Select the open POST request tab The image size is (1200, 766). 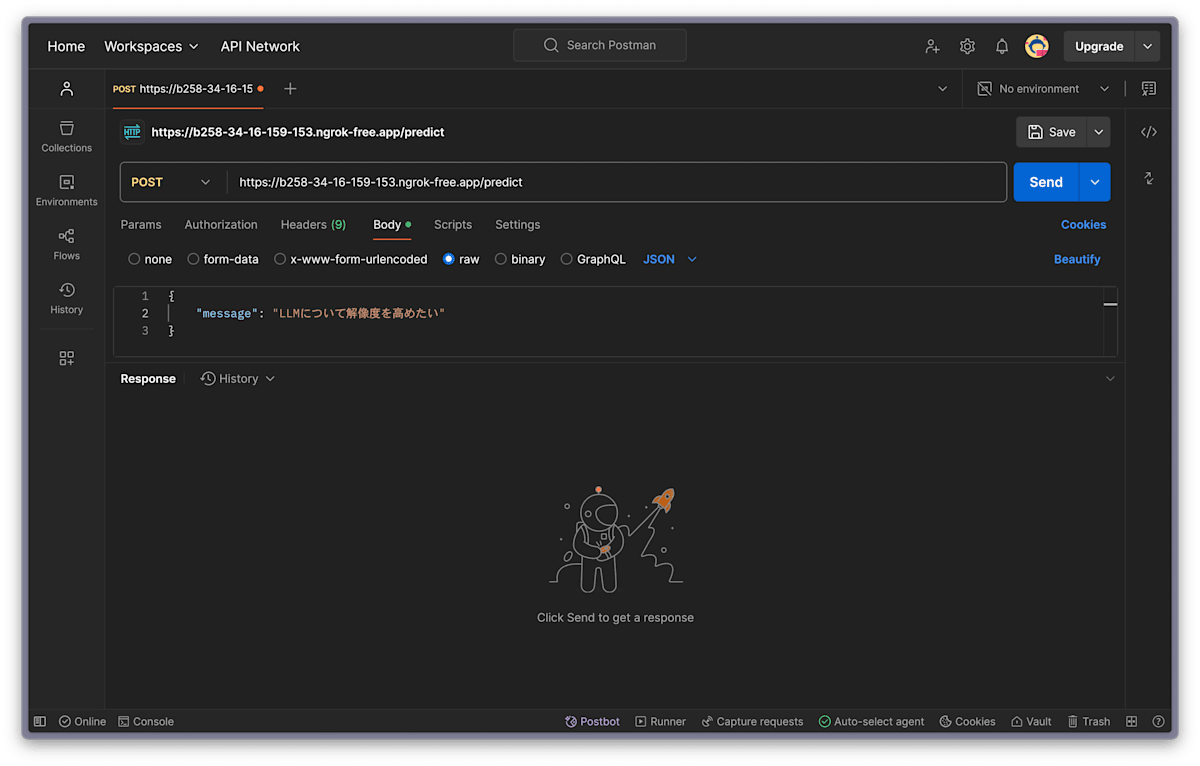[x=188, y=89]
